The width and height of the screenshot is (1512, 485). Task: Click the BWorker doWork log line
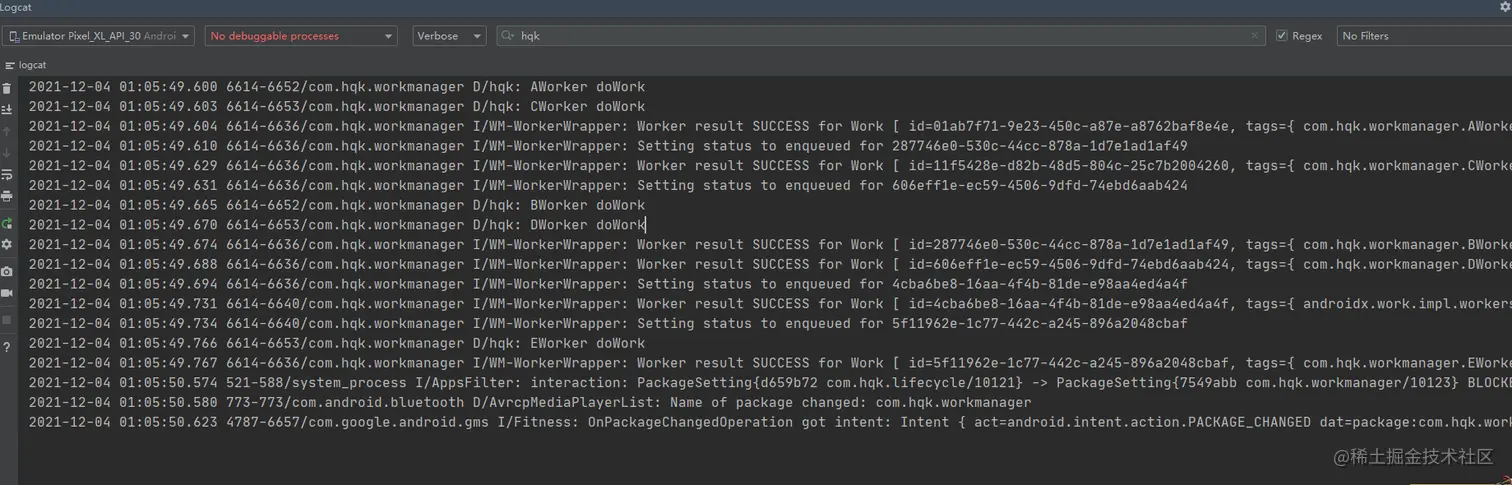click(x=336, y=205)
